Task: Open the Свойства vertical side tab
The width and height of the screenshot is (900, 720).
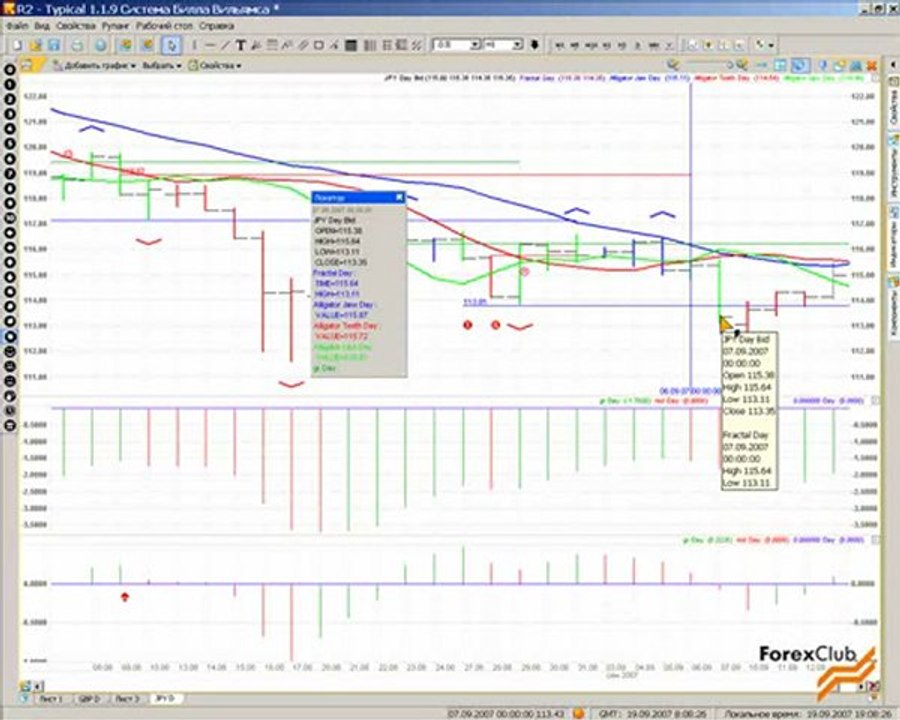Action: (894, 102)
